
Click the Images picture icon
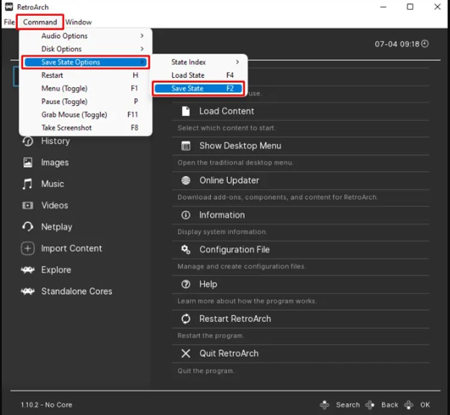28,163
